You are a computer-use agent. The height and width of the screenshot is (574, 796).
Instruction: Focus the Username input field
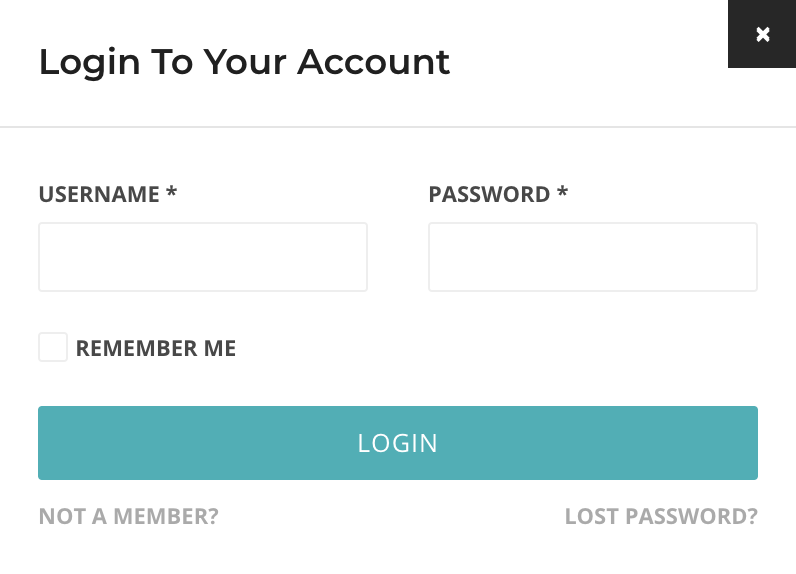[x=203, y=257]
